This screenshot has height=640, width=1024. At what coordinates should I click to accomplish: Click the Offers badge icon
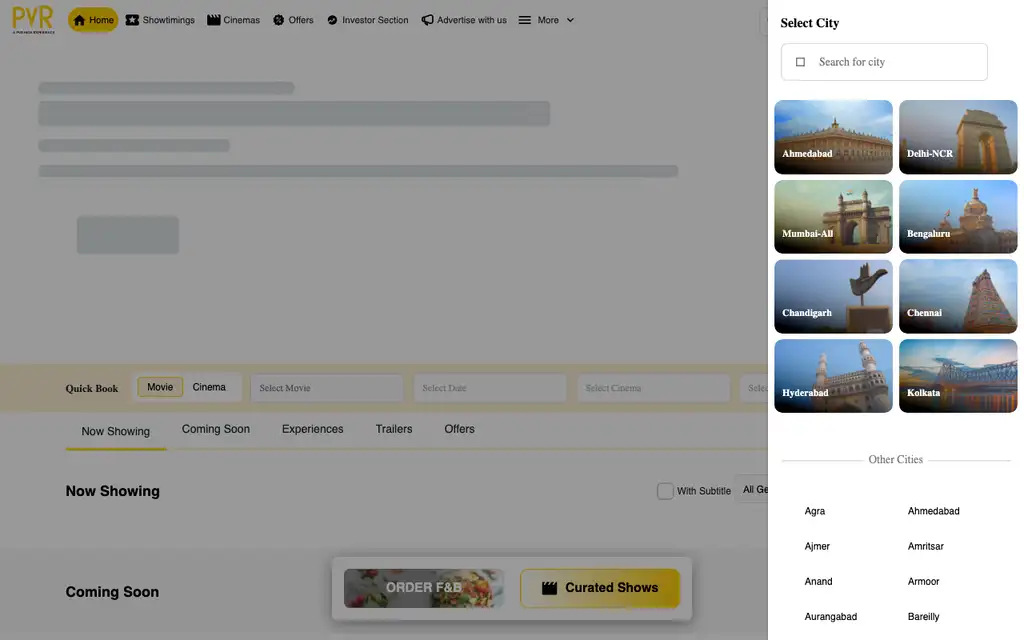coord(279,20)
